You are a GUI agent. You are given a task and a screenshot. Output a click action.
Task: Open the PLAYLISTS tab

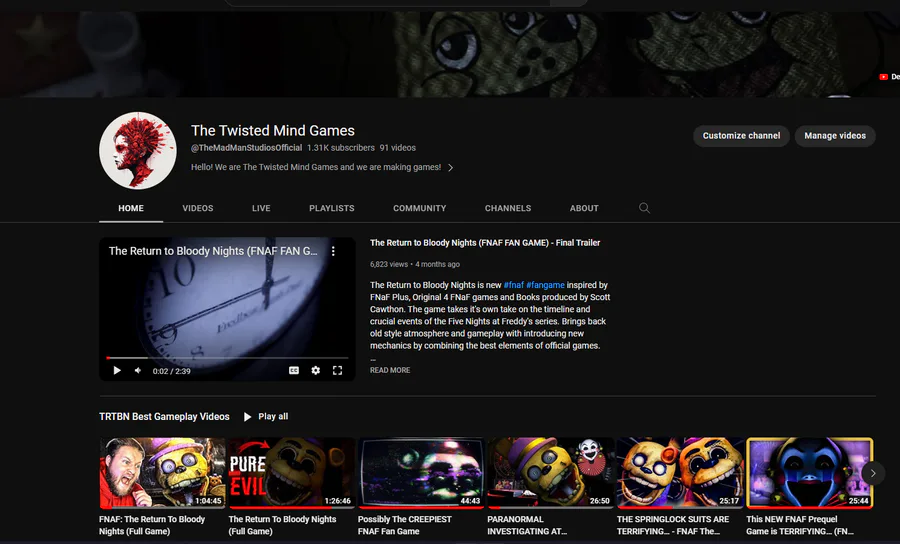click(332, 208)
